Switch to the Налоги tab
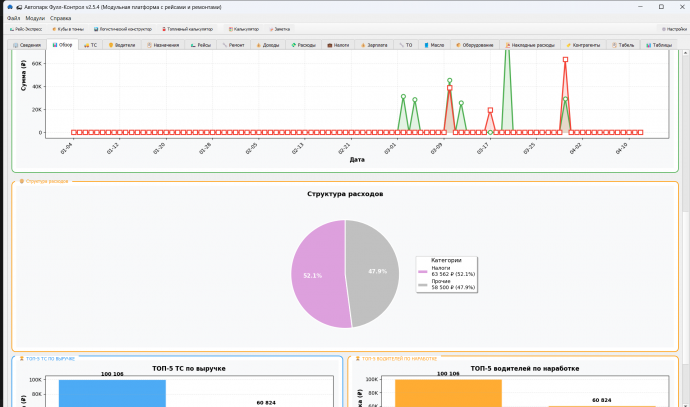690x407 pixels. click(x=338, y=45)
